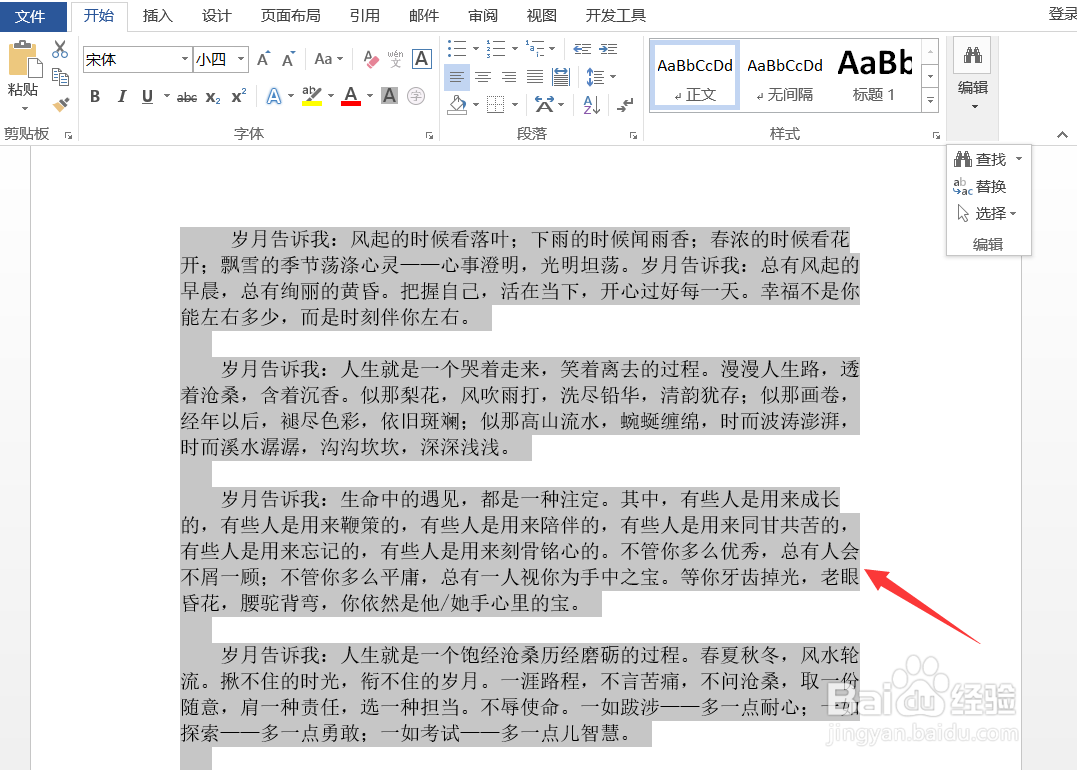Viewport: 1077px width, 770px height.
Task: Toggle bold formatting
Action: pos(95,97)
